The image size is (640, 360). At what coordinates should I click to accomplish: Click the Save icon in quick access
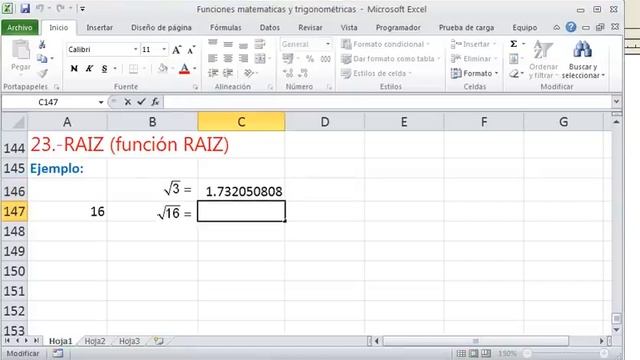pyautogui.click(x=25, y=9)
